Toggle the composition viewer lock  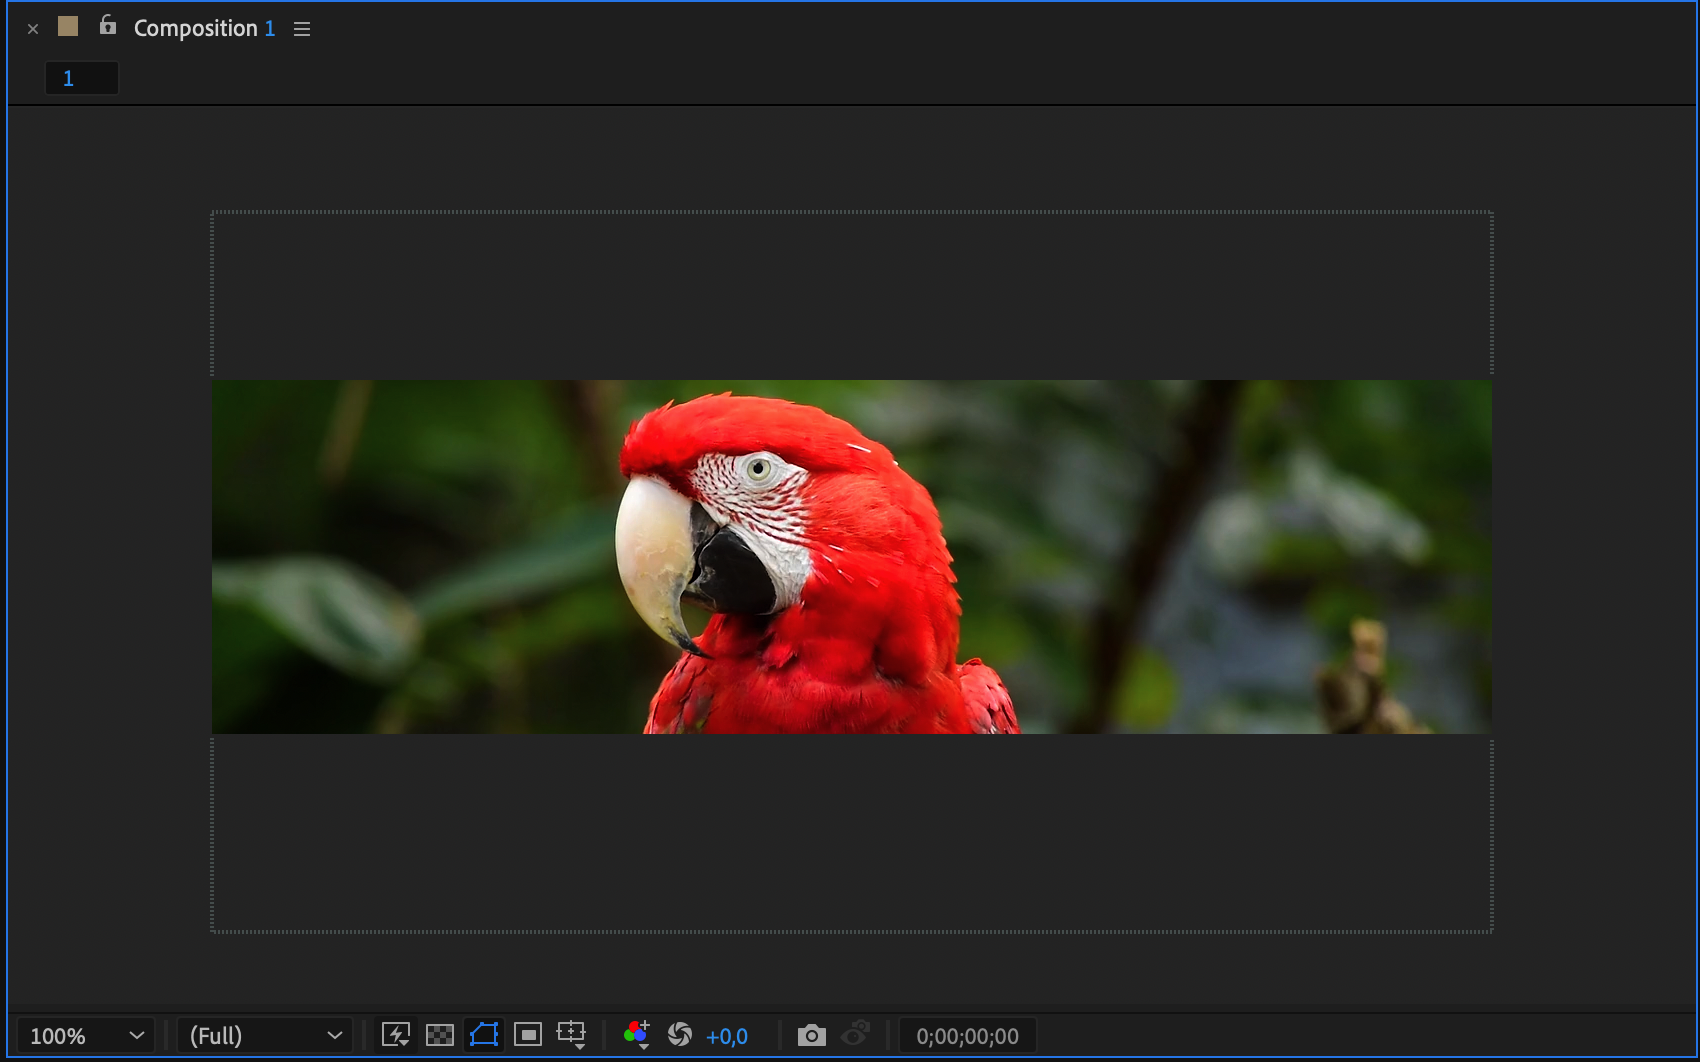tap(108, 26)
